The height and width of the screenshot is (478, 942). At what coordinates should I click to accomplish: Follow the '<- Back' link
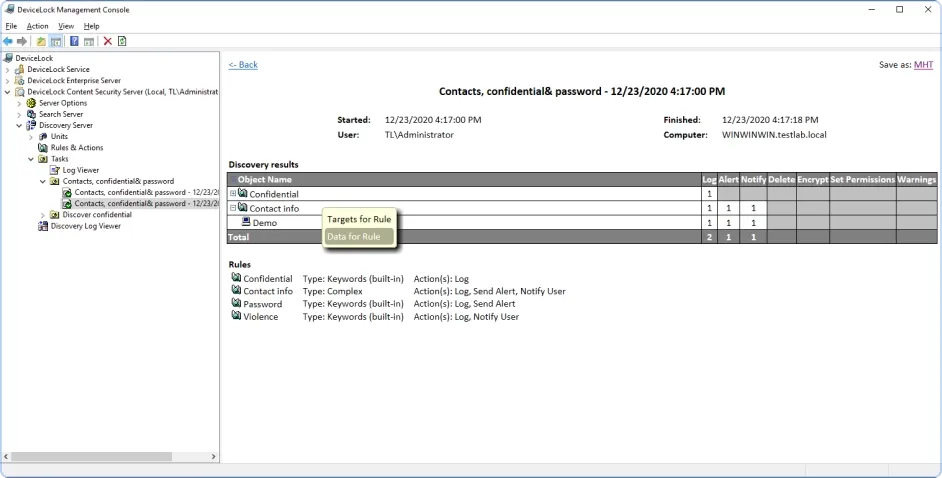pos(243,64)
